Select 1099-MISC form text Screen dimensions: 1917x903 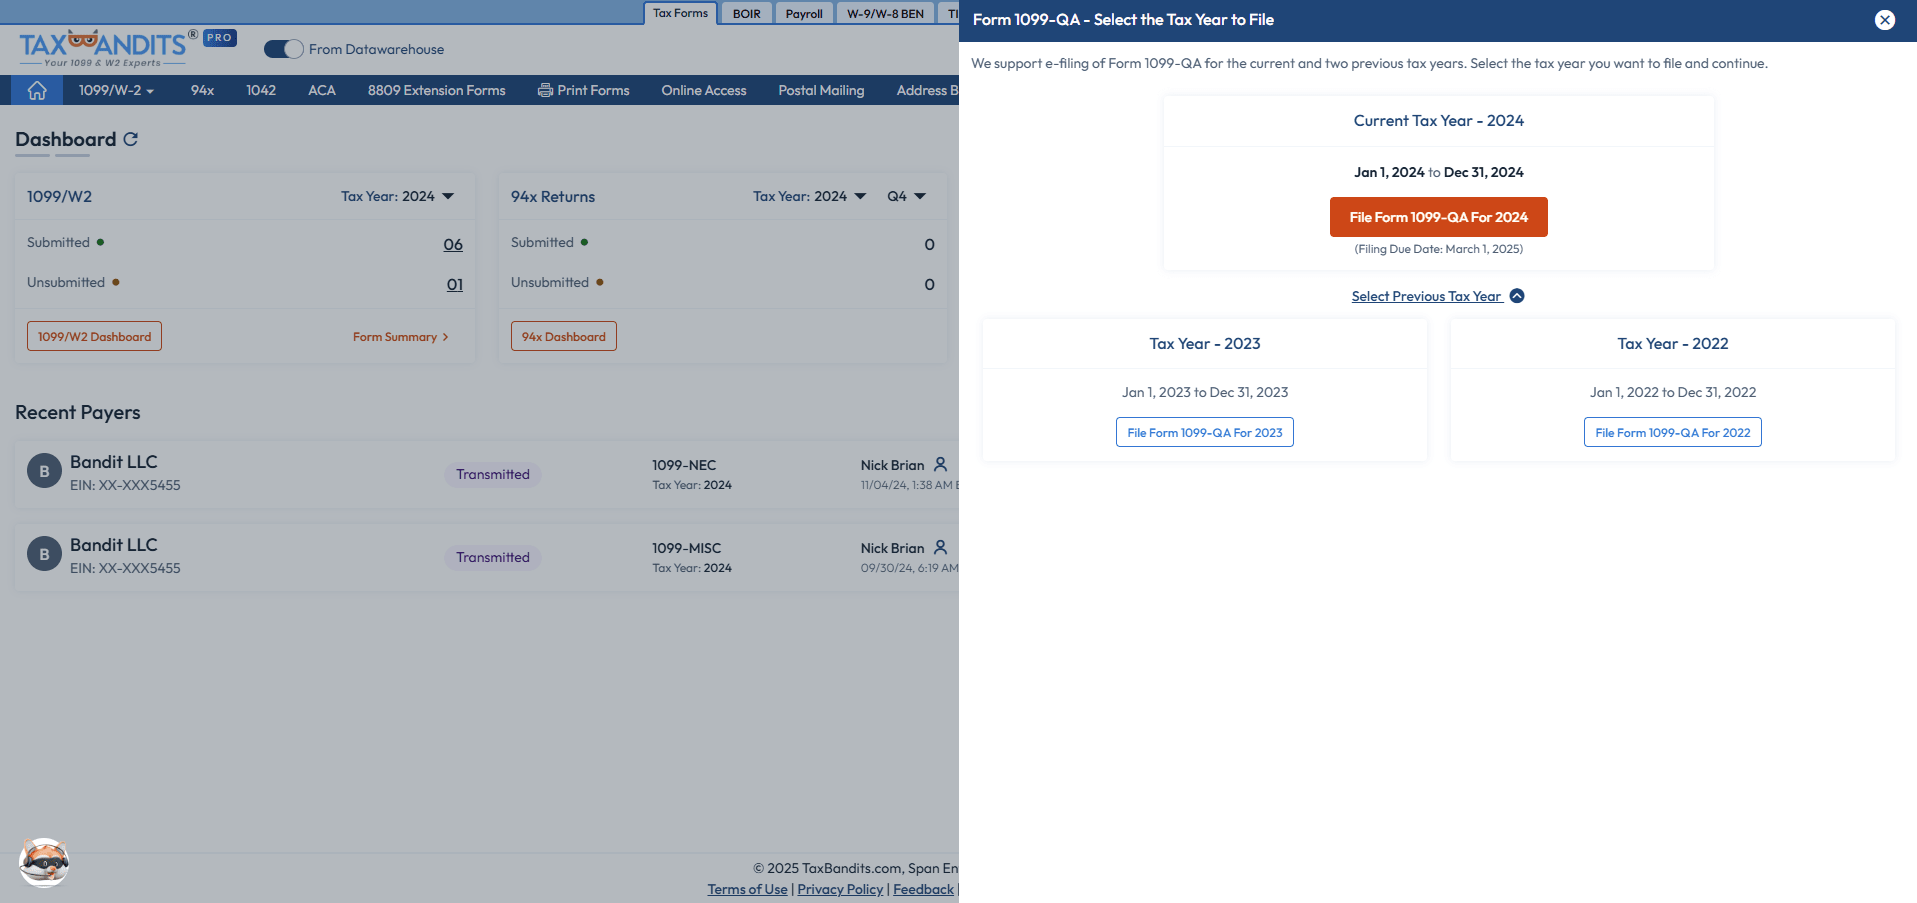click(686, 548)
